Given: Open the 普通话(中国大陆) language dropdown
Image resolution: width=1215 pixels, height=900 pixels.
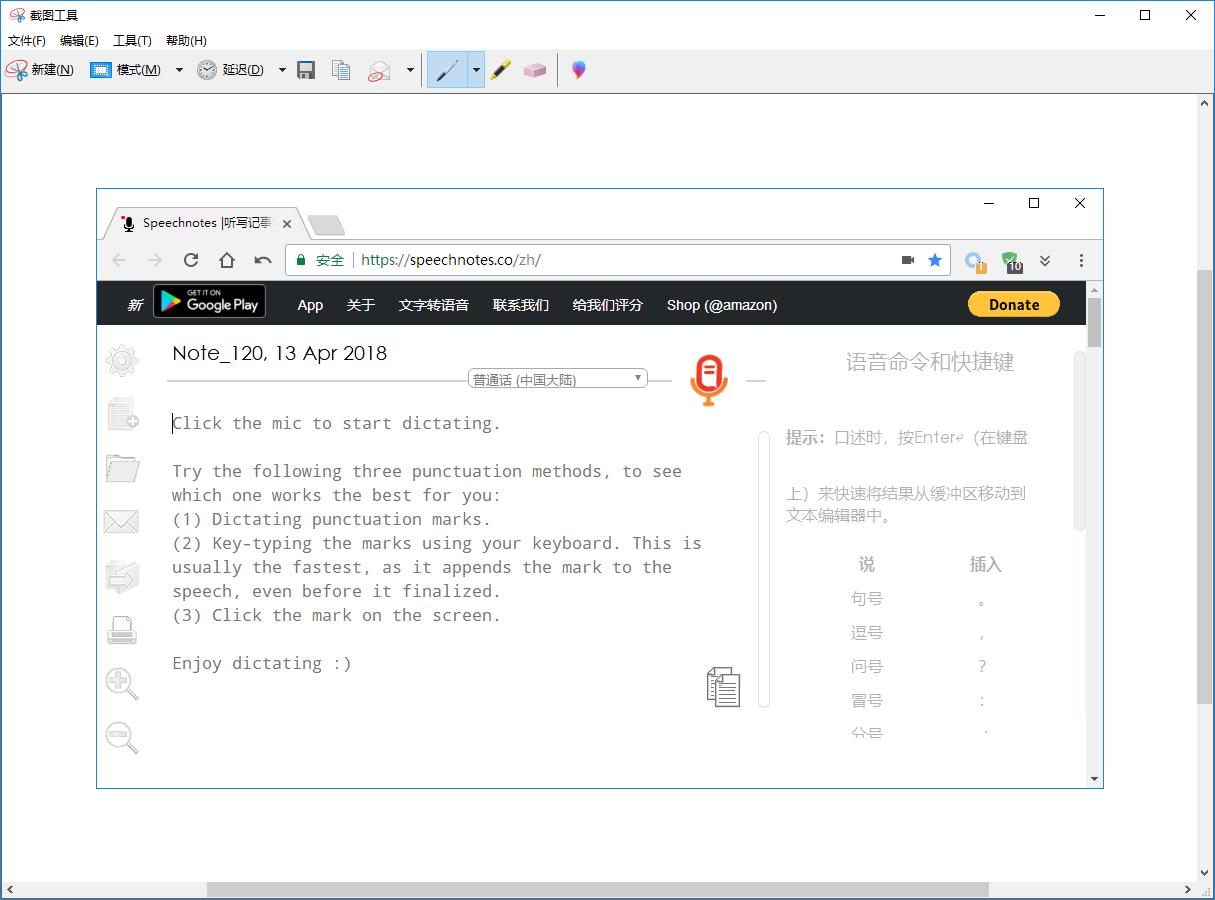Looking at the screenshot, I should (556, 378).
